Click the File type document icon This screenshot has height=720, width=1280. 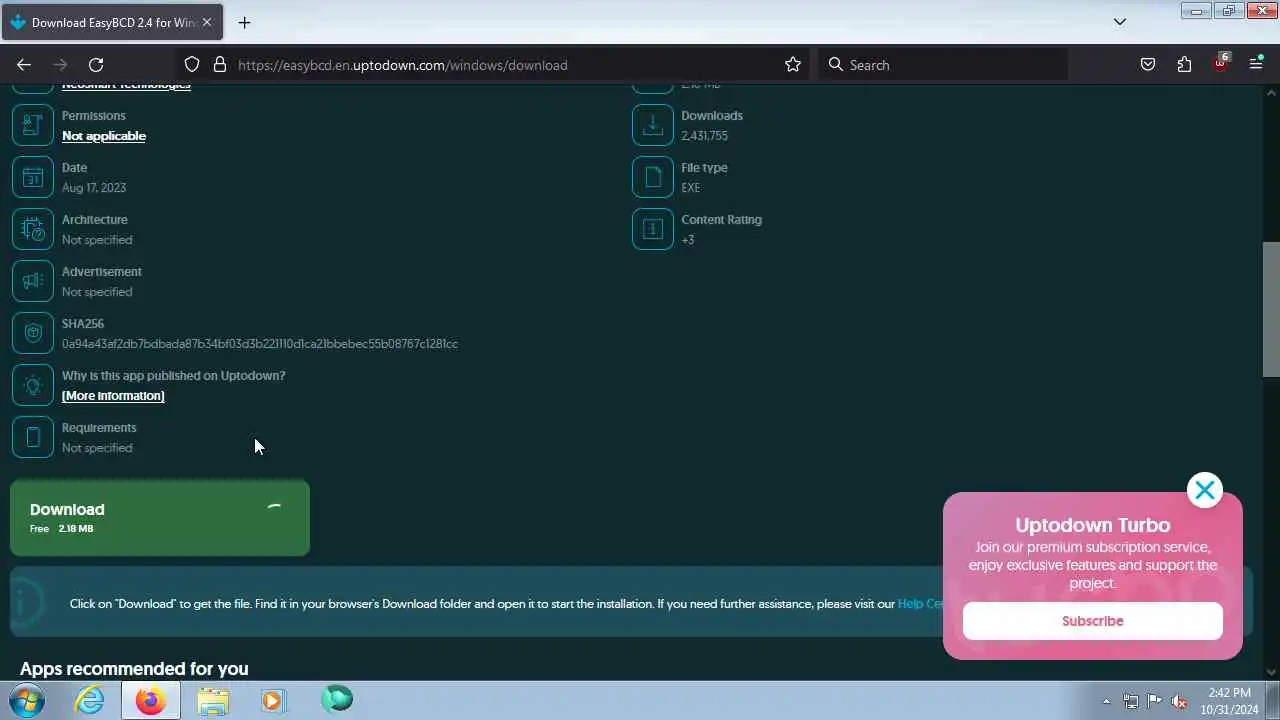(x=653, y=177)
